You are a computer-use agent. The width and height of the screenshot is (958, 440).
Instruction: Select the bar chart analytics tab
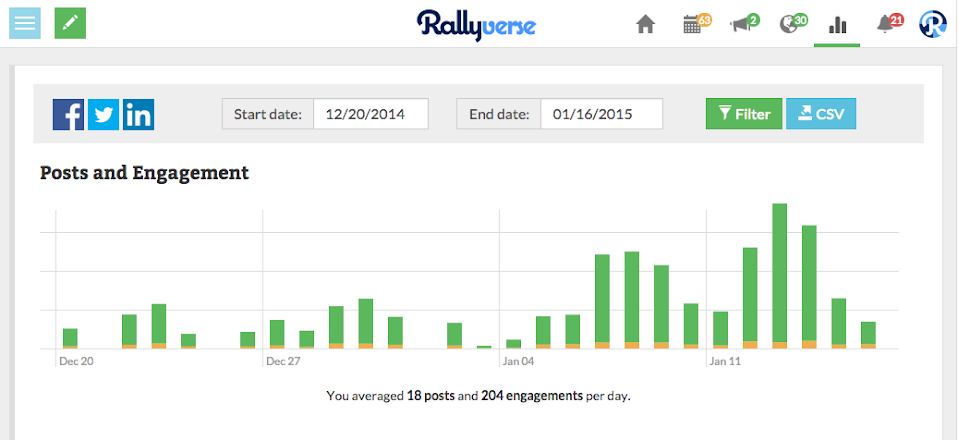pyautogui.click(x=837, y=25)
